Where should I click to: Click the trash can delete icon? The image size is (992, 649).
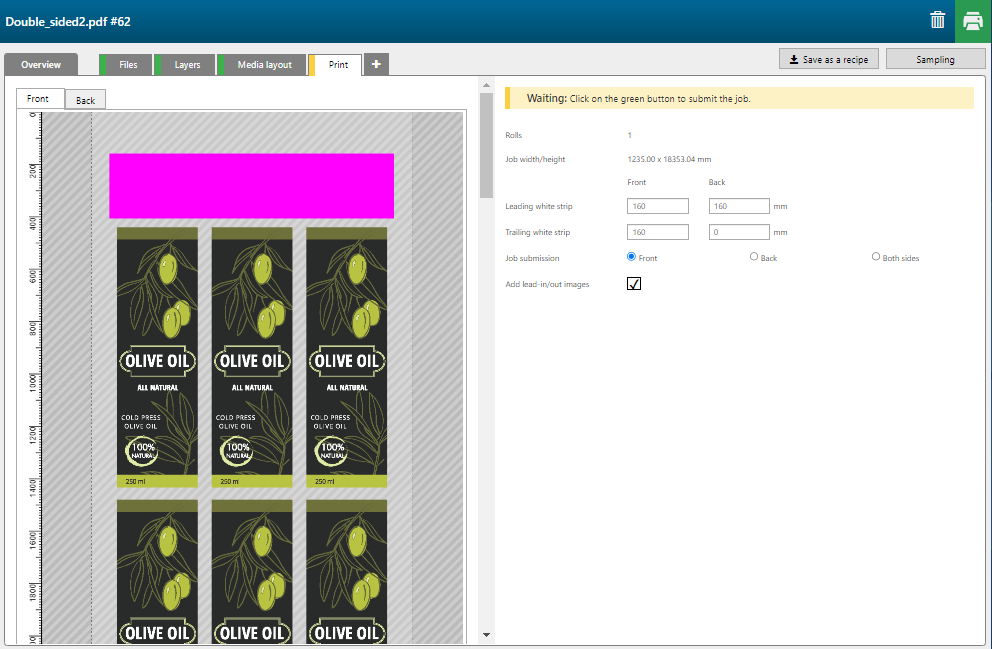point(937,21)
